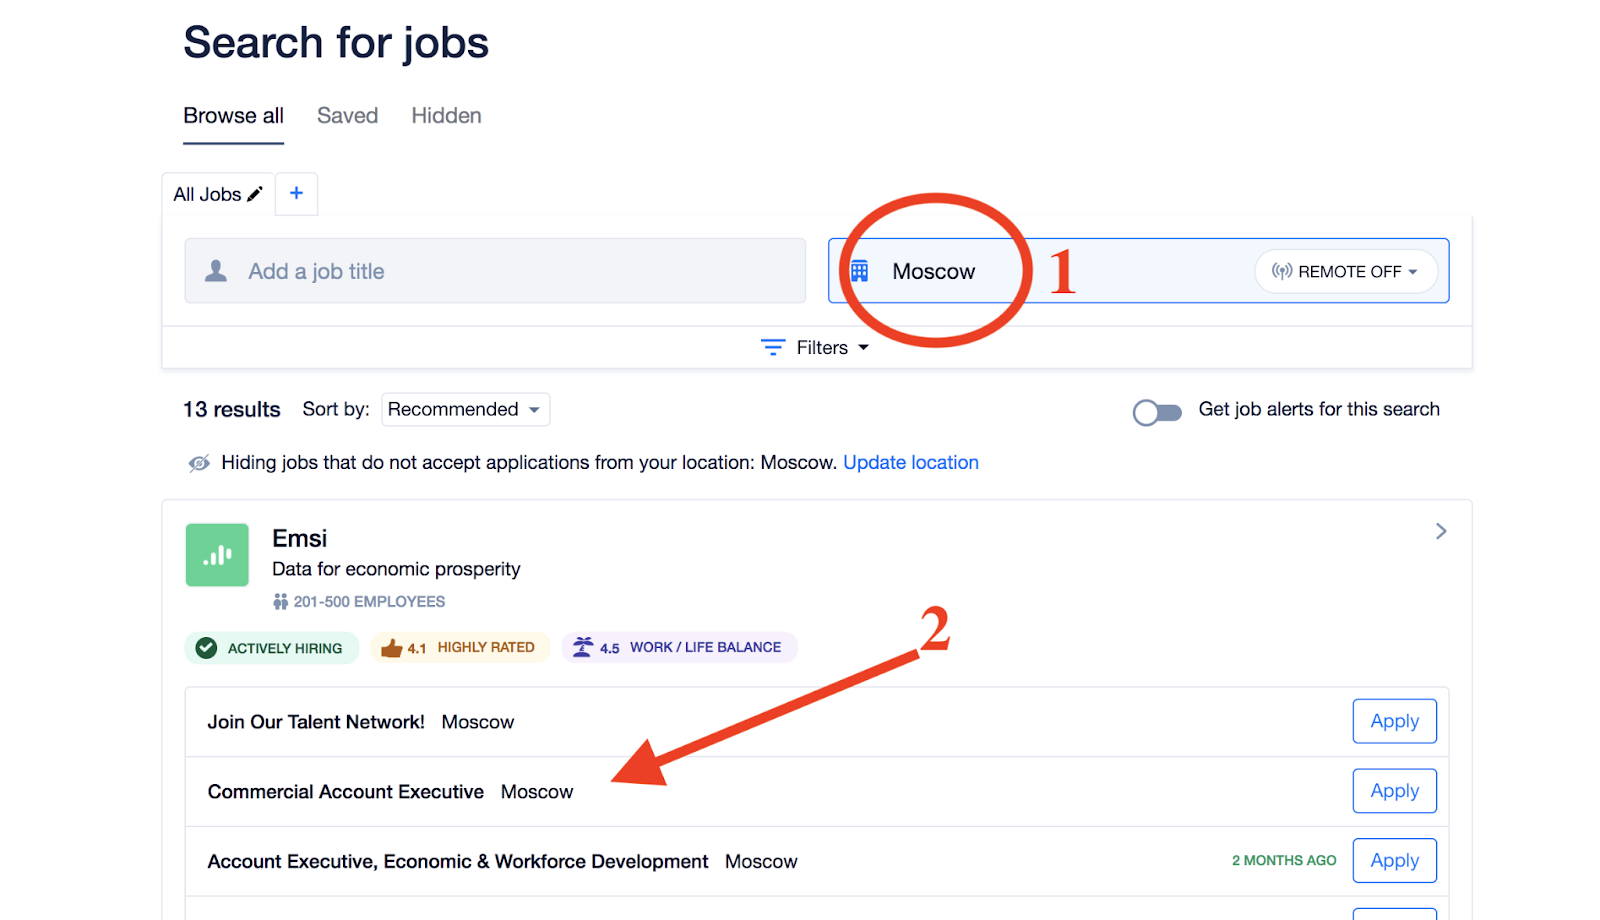Click the 13 results count text

pos(231,410)
